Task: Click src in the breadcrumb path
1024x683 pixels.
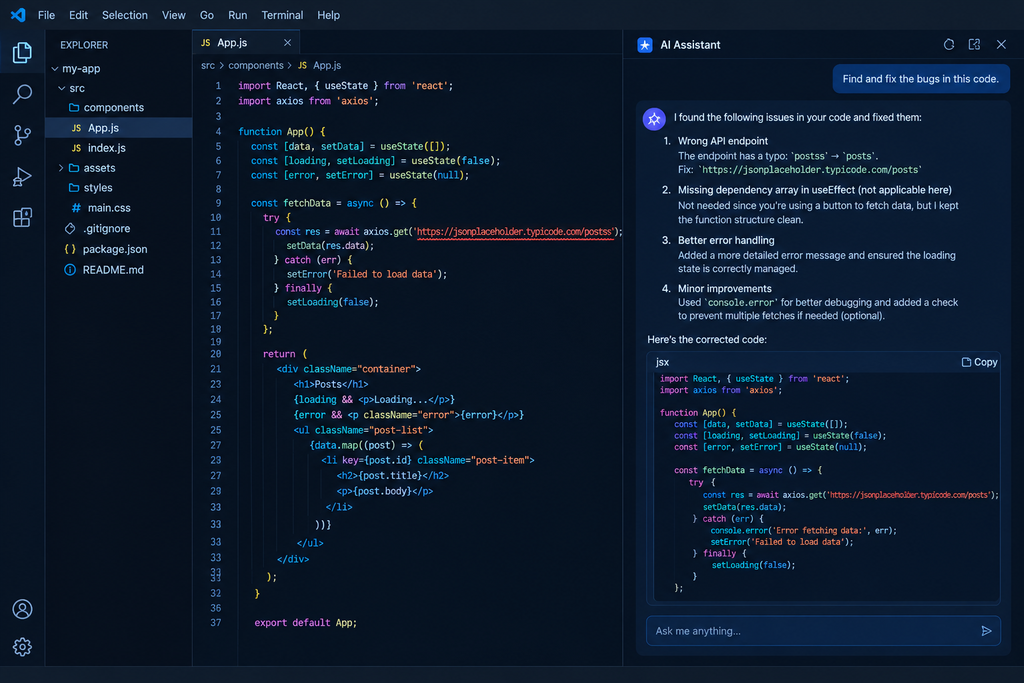Action: [208, 65]
